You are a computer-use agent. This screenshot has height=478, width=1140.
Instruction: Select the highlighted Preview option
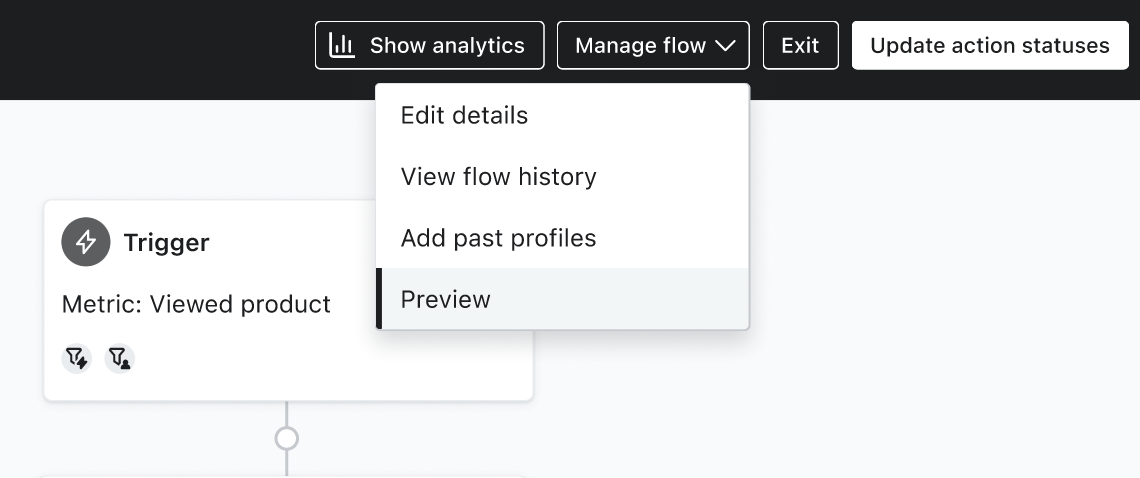coord(446,299)
